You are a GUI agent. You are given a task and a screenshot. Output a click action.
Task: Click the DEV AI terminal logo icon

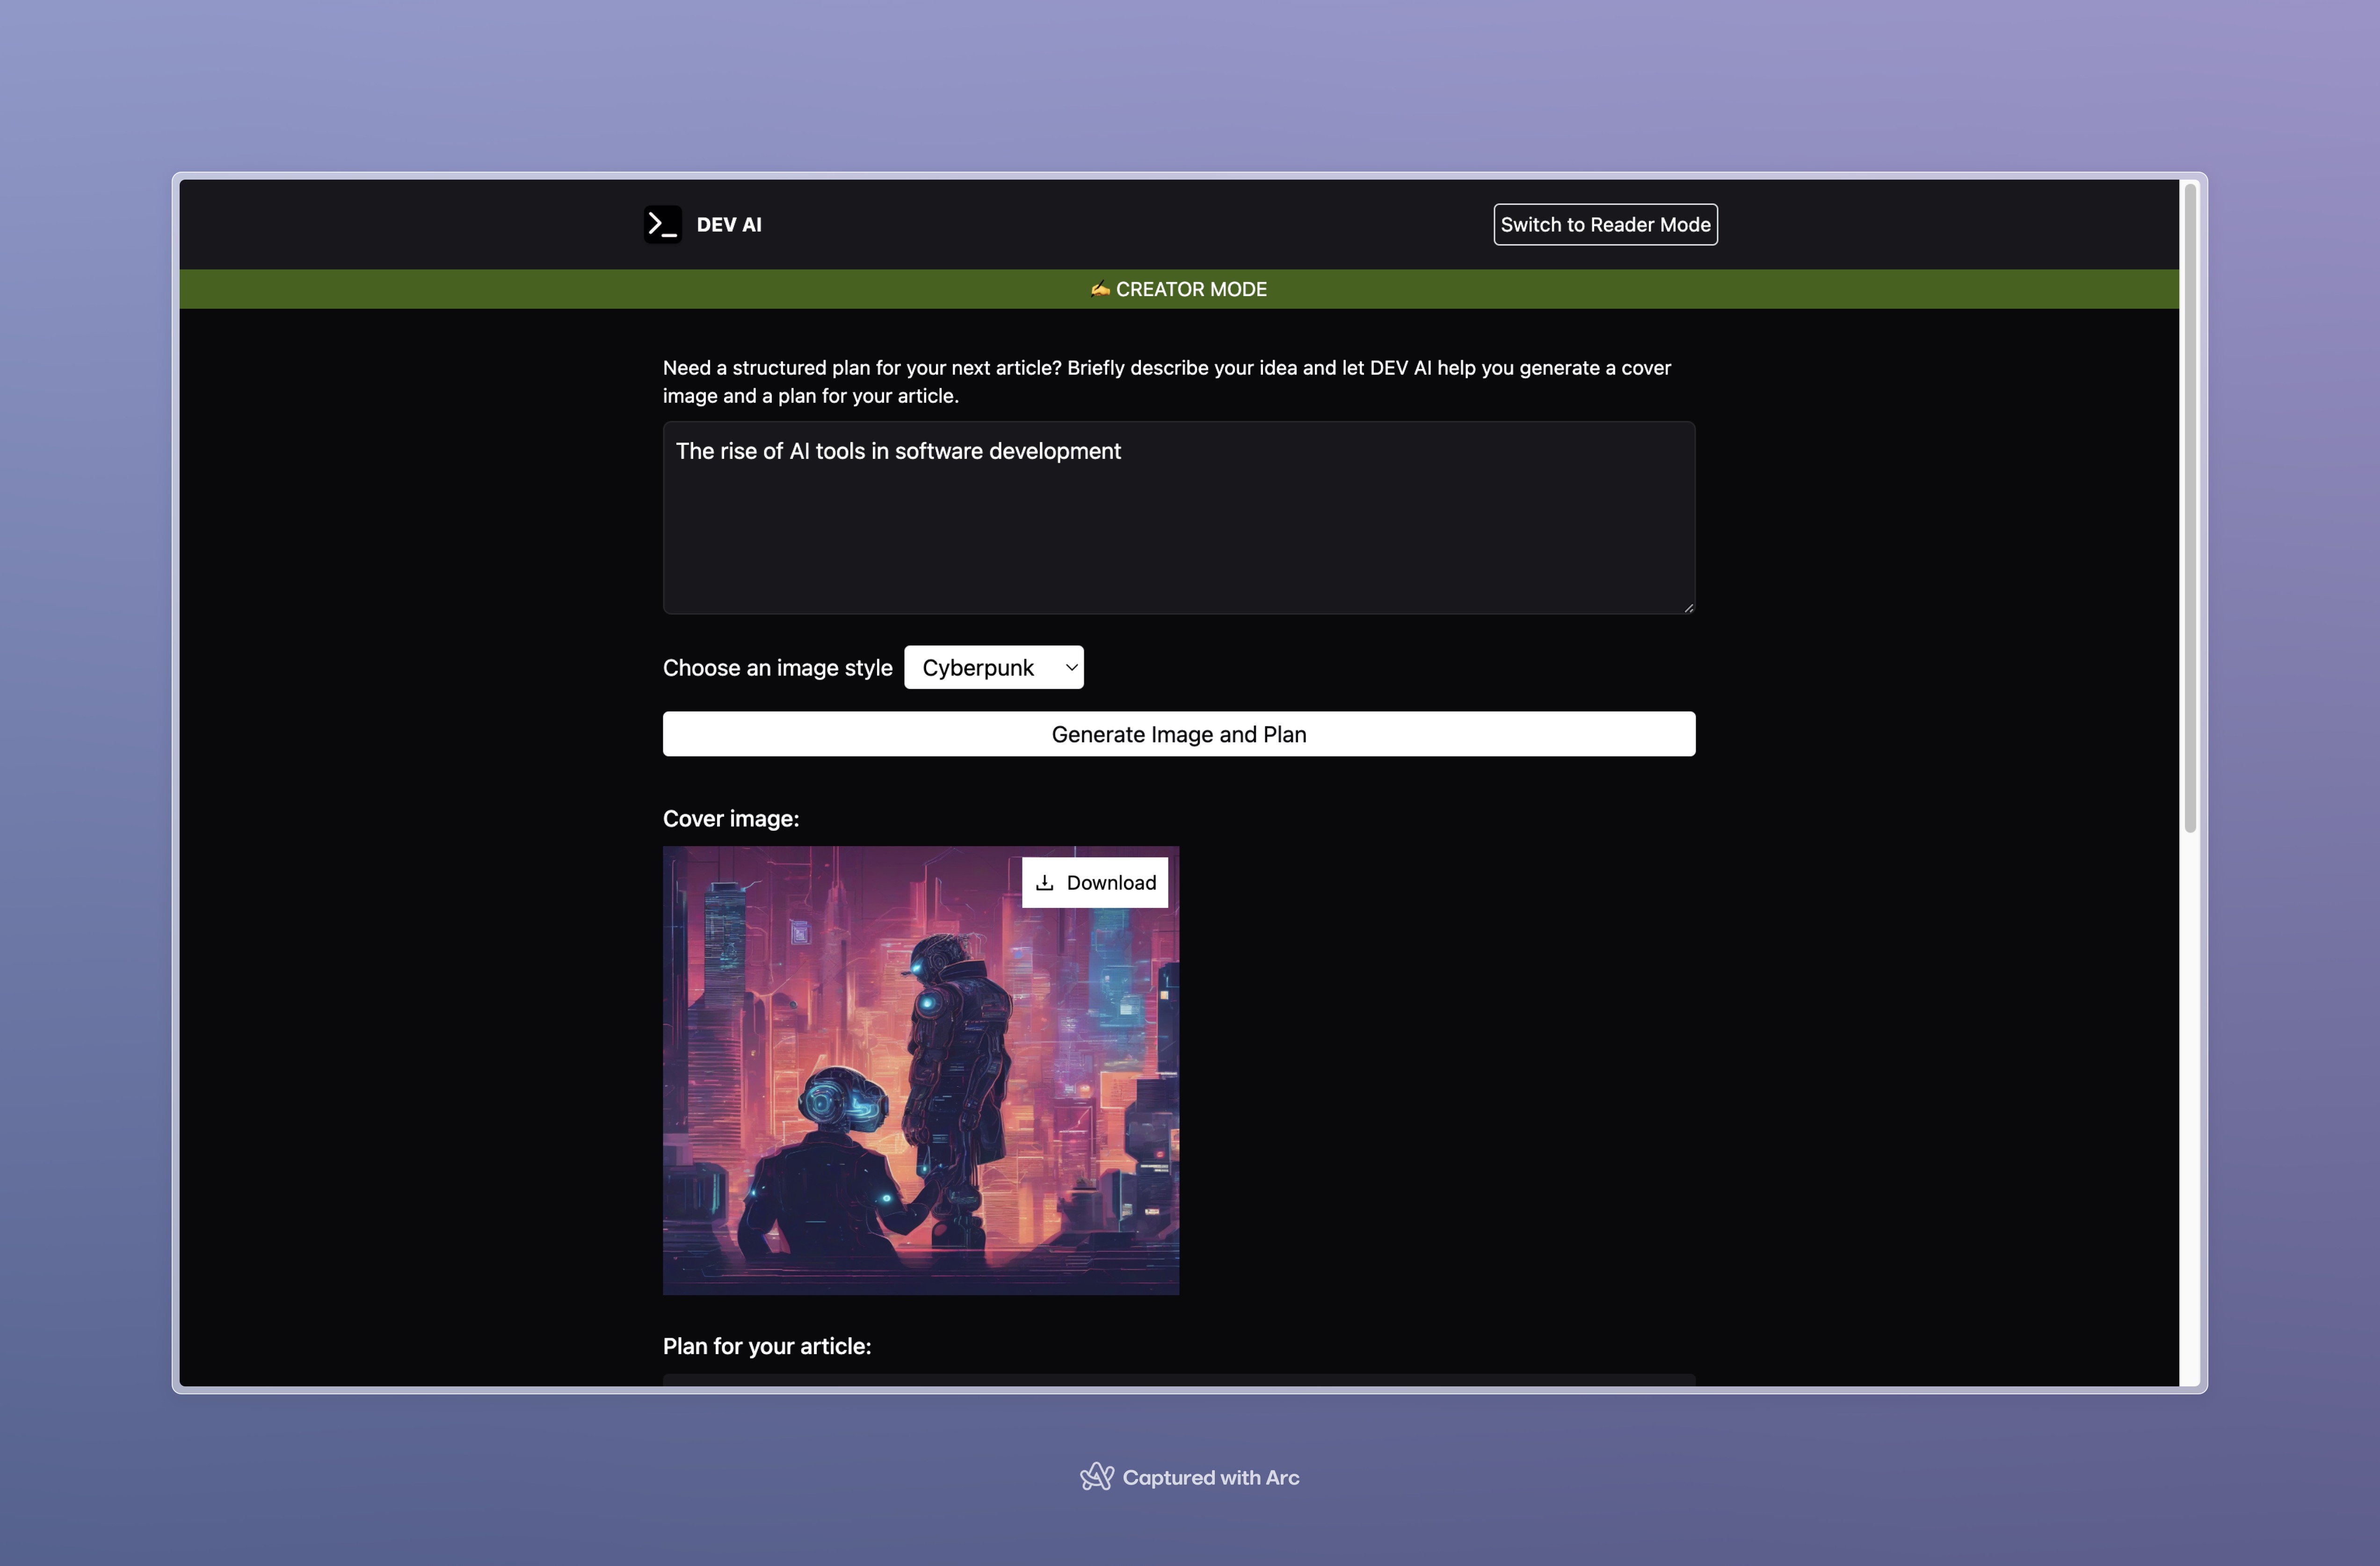[x=662, y=224]
